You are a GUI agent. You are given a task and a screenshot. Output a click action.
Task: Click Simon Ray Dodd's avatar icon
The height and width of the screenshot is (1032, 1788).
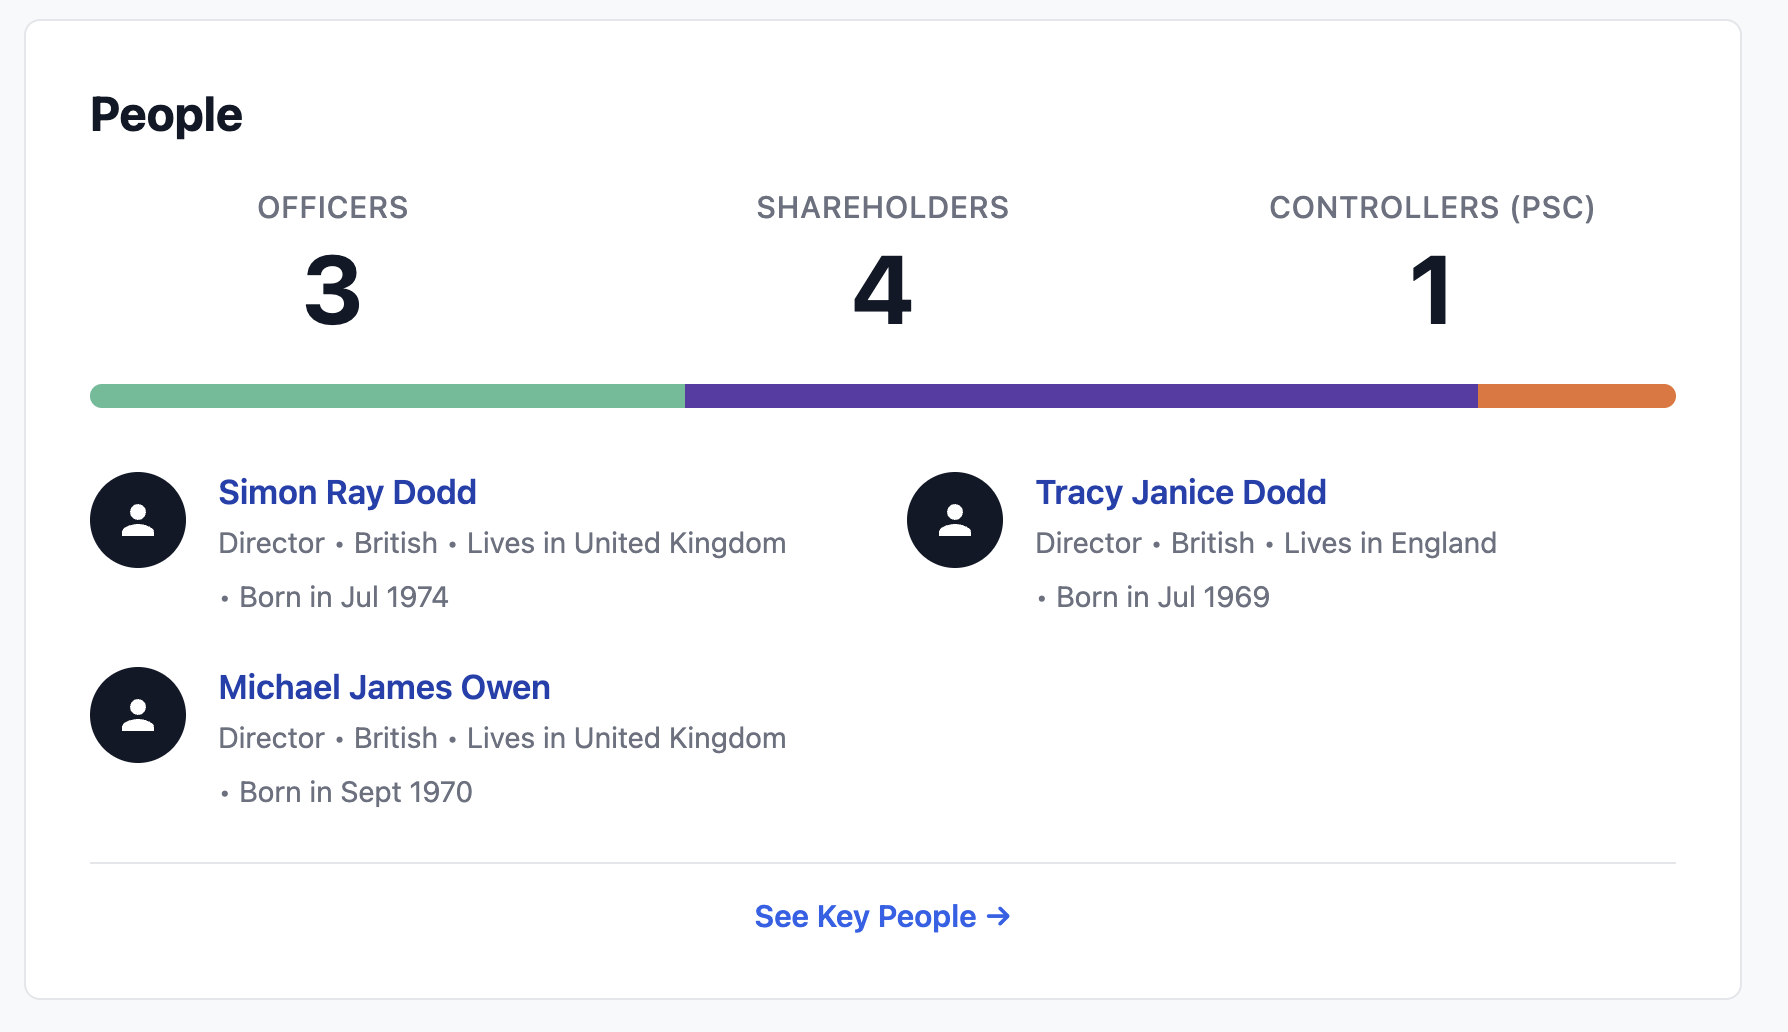pos(138,520)
